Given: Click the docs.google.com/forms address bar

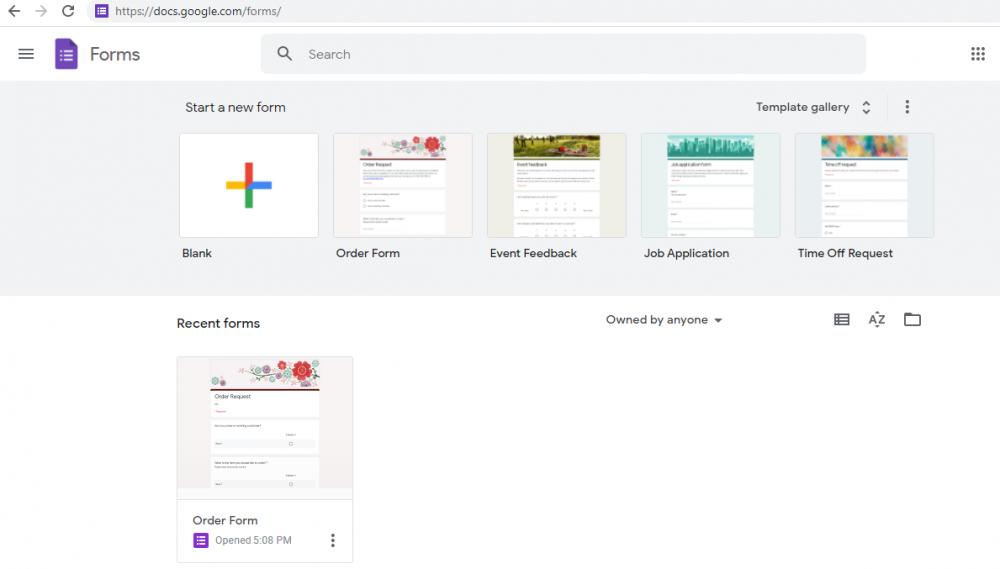Looking at the screenshot, I should (198, 11).
